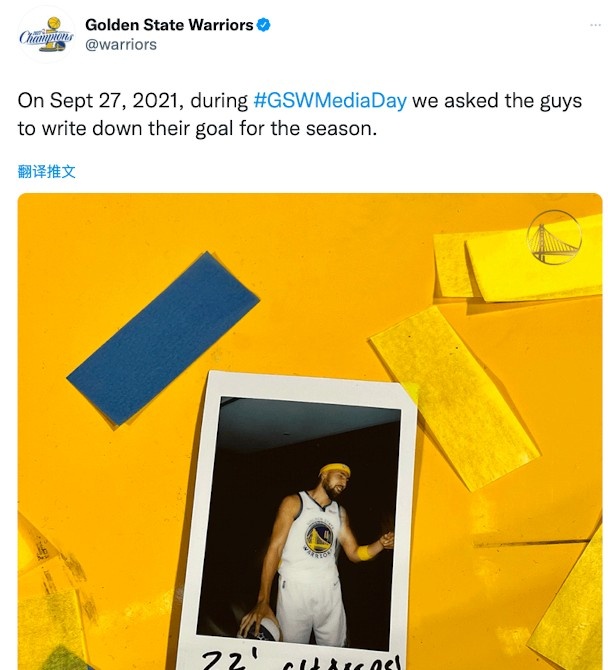Click the Golden Gate bridge watermark logo
This screenshot has width=608, height=670.
coord(554,237)
